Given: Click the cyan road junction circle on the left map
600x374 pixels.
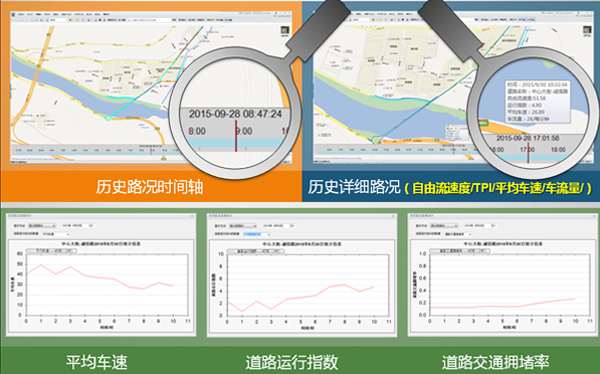Looking at the screenshot, I should click(109, 118).
